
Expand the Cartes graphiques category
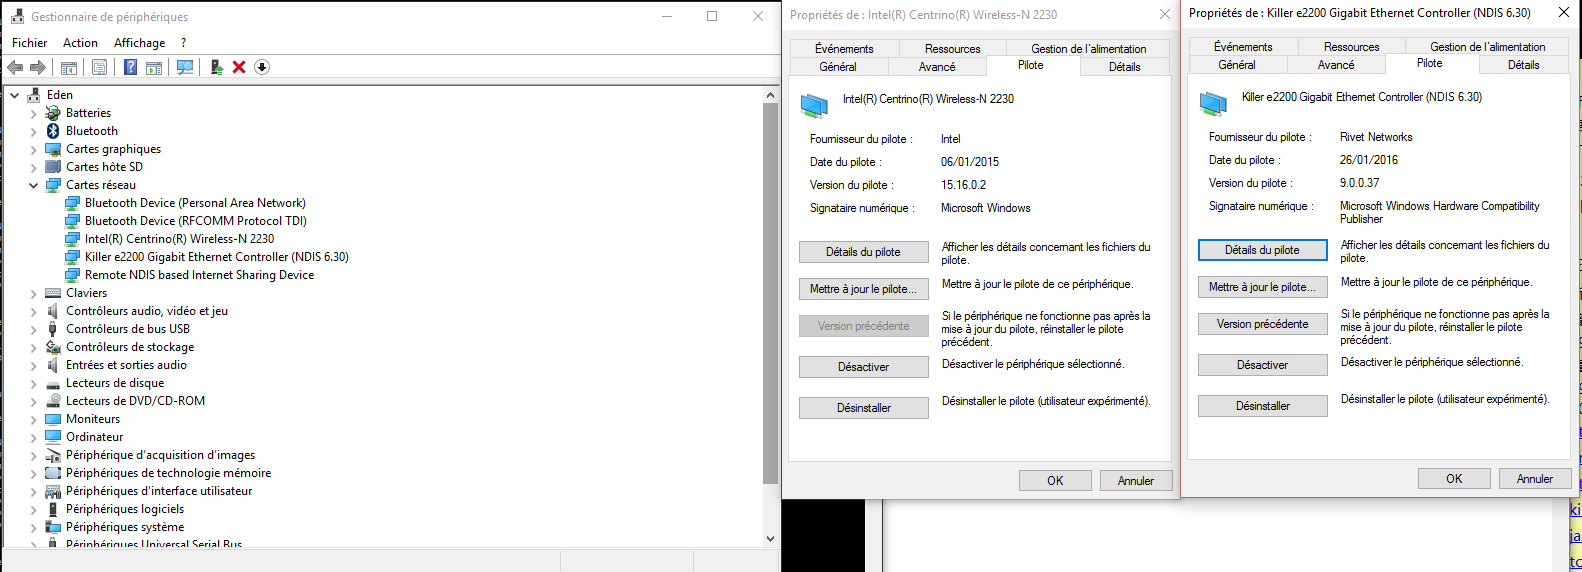click(x=33, y=149)
